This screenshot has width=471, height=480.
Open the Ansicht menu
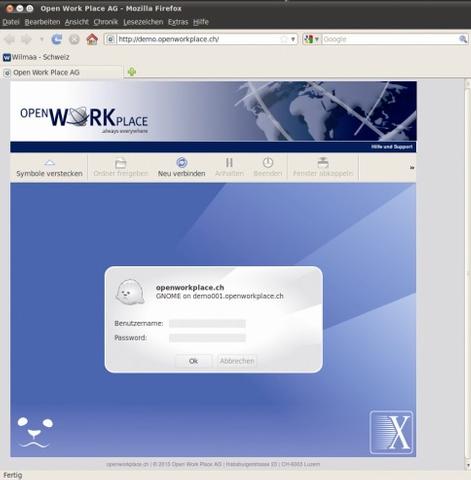[77, 22]
